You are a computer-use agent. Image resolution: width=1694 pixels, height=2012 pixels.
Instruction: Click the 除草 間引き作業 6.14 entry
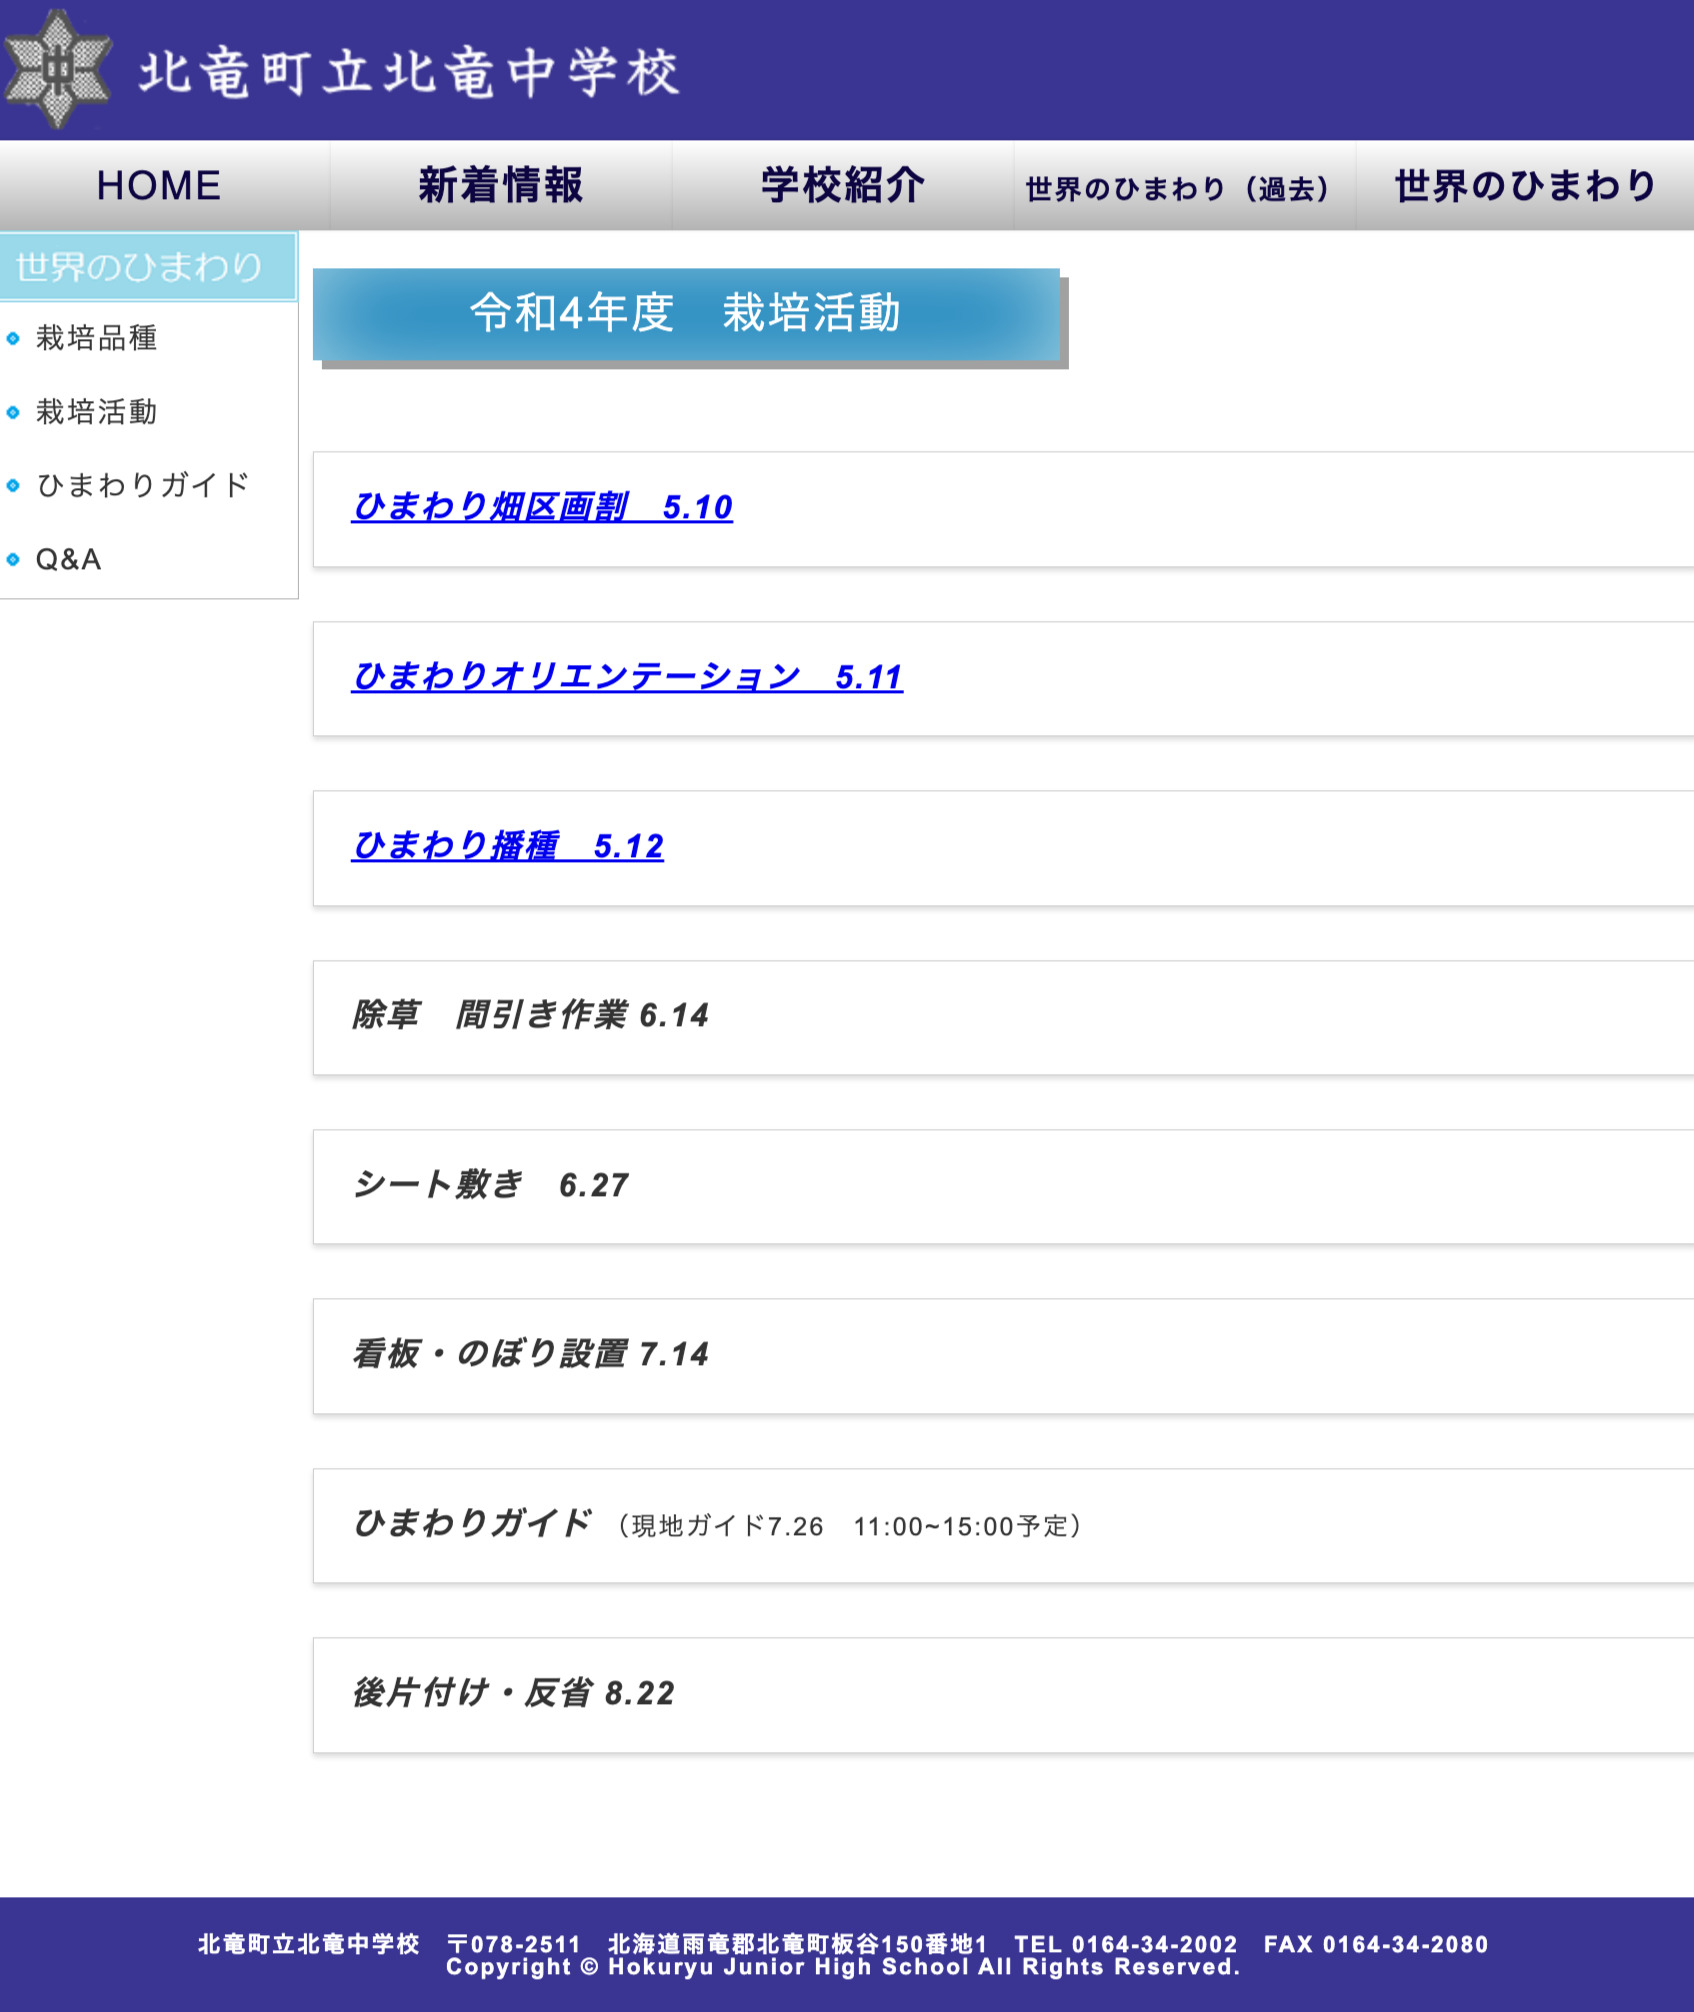click(528, 1015)
